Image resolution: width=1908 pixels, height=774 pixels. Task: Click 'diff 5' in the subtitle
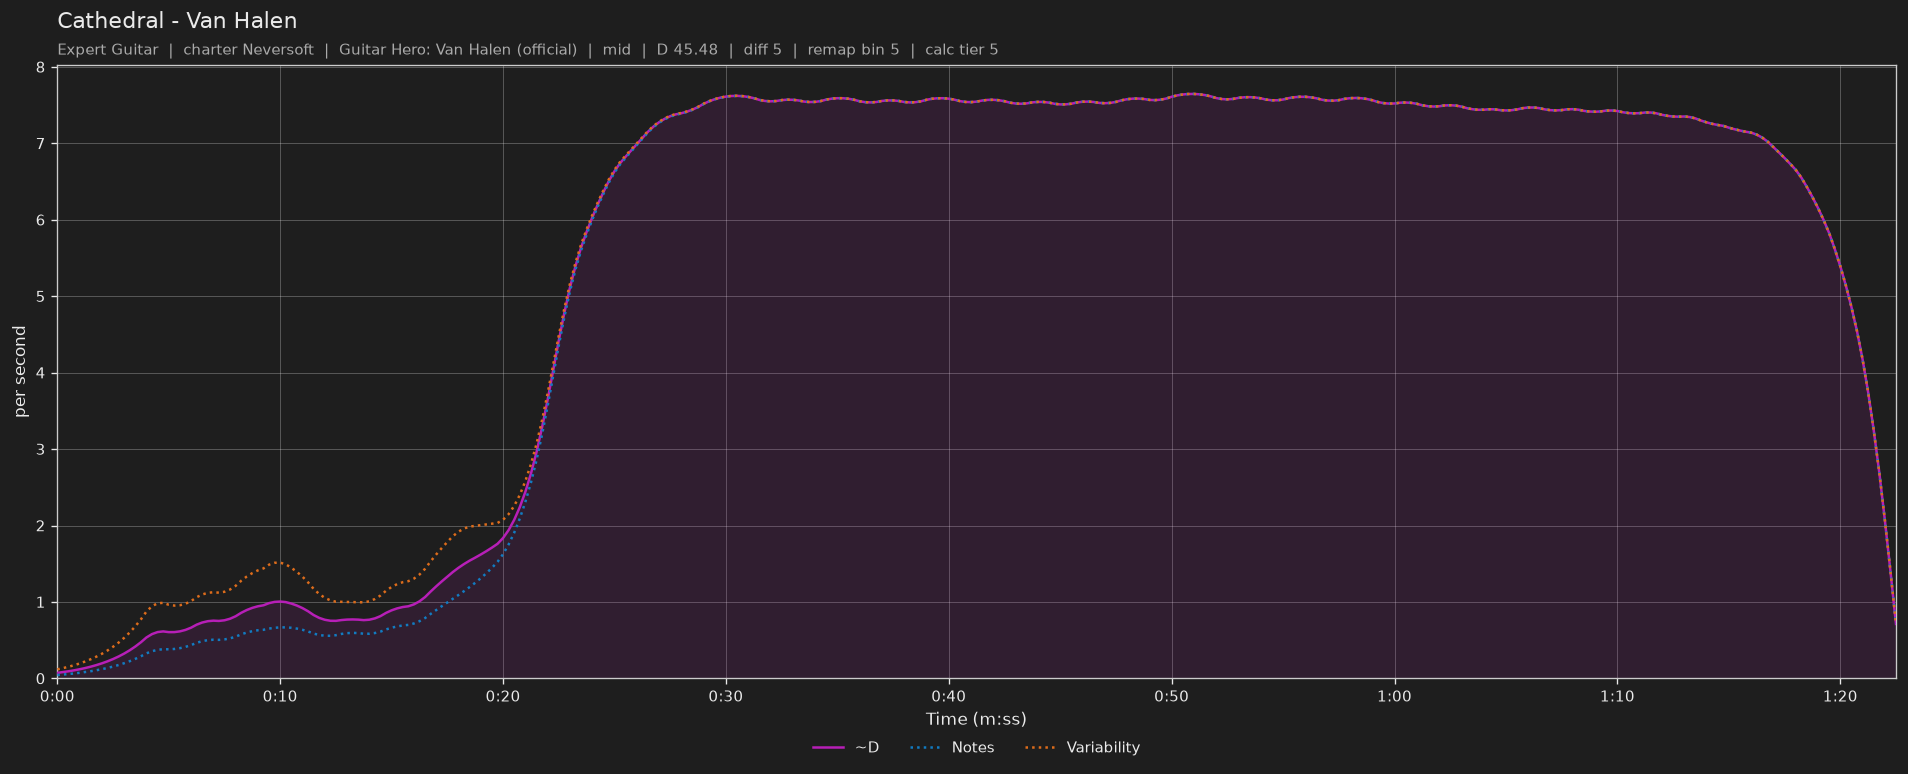point(763,50)
